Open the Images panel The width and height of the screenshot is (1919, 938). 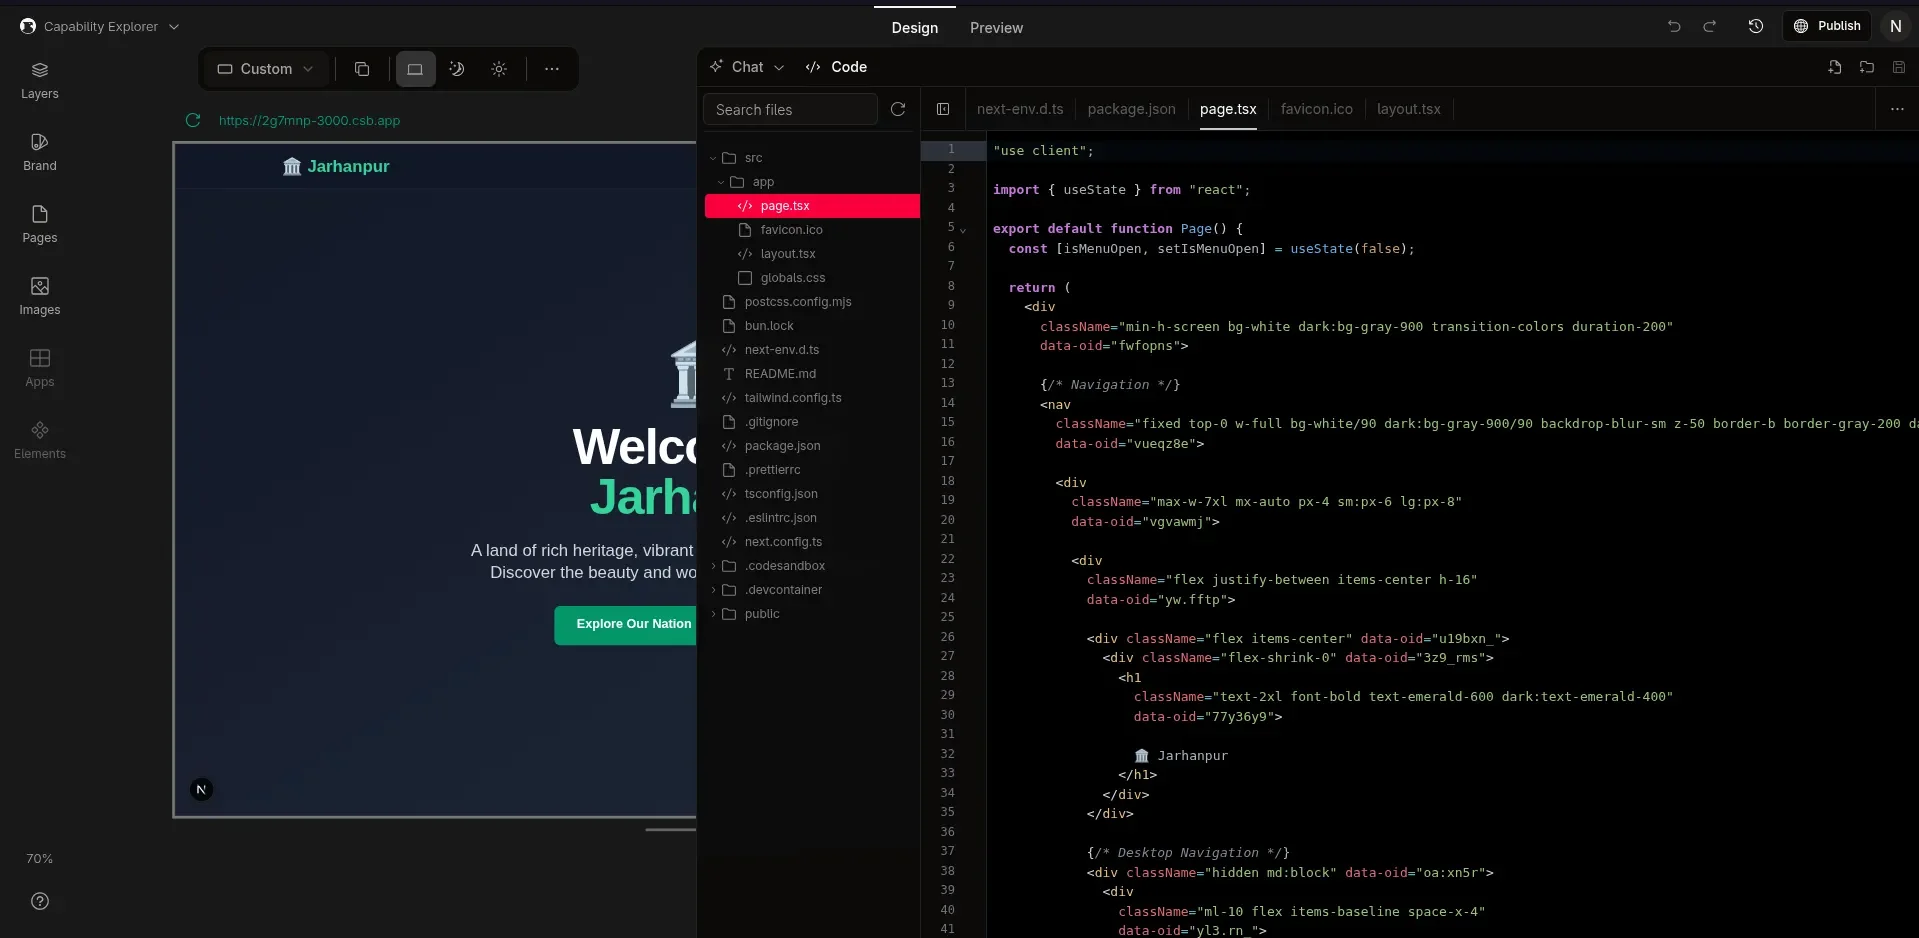pos(40,297)
